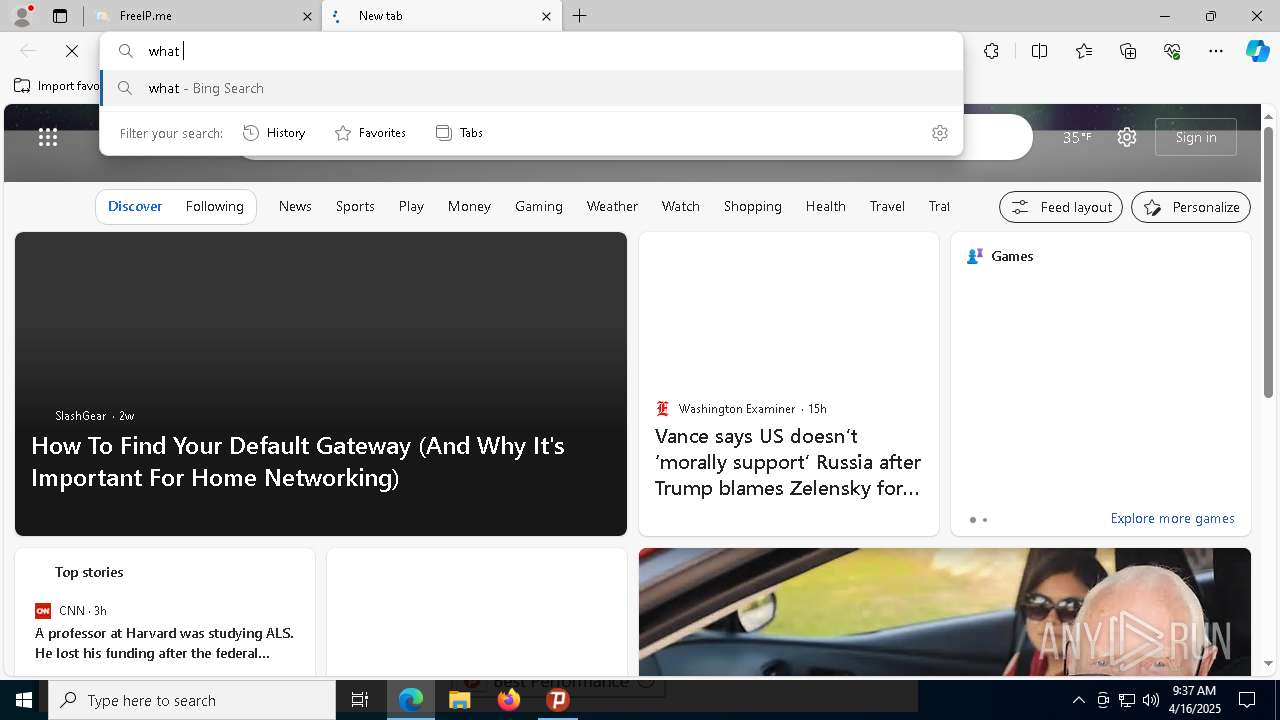The height and width of the screenshot is (720, 1280).
Task: Select second Games carousel dot
Action: [985, 520]
